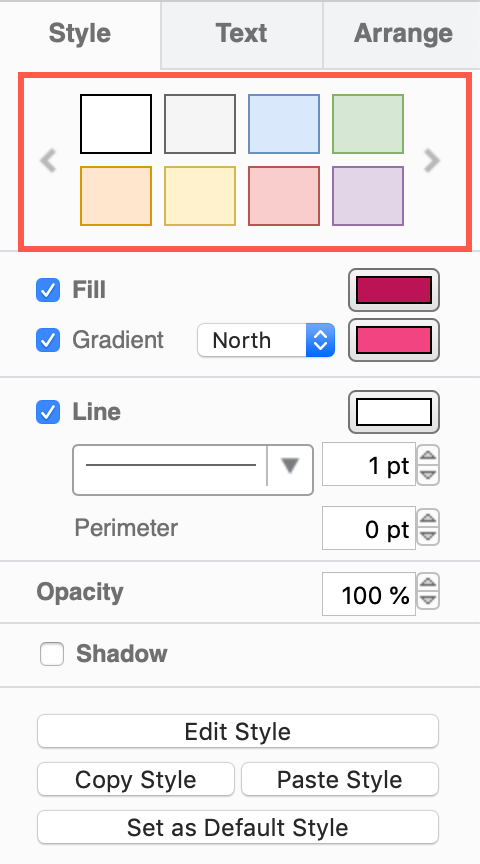Screen dimensions: 480x864
Task: Enable the Shadow checkbox
Action: [52, 654]
